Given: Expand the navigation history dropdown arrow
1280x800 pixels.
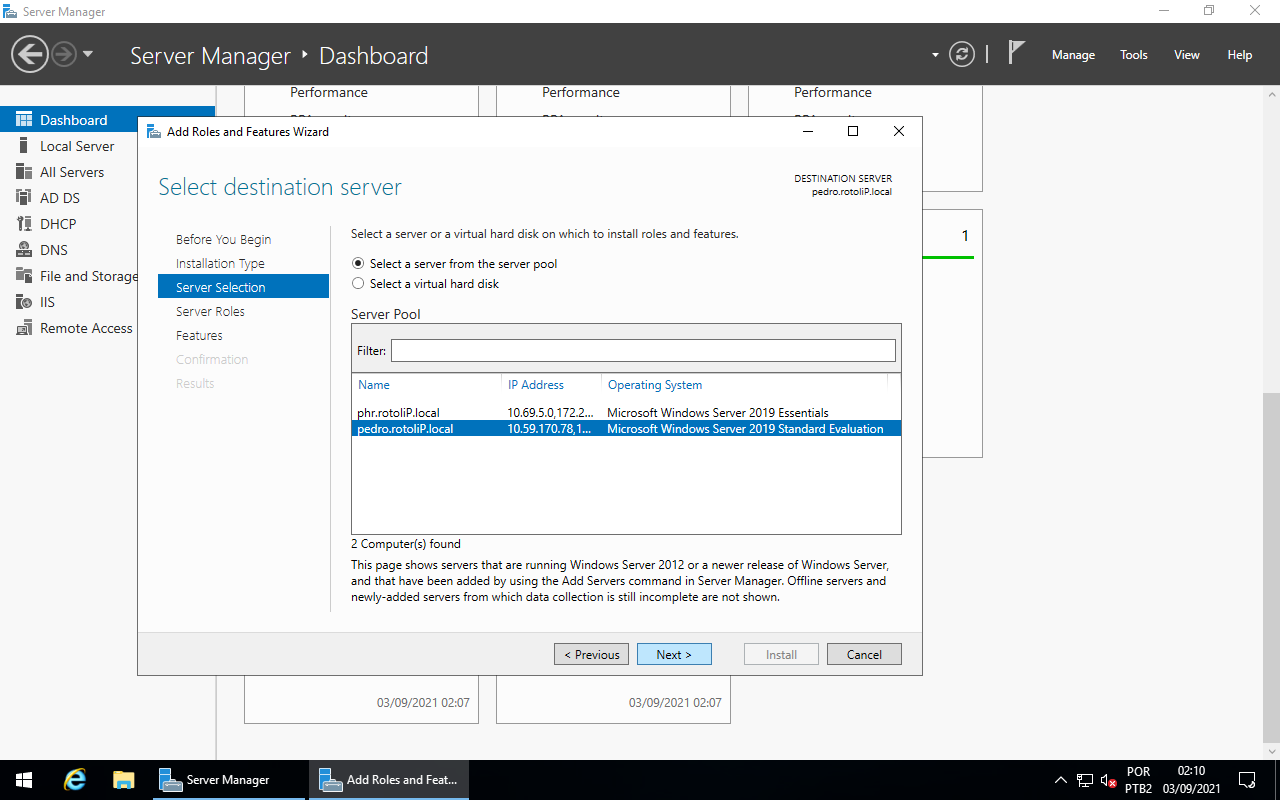Looking at the screenshot, I should click(x=88, y=54).
